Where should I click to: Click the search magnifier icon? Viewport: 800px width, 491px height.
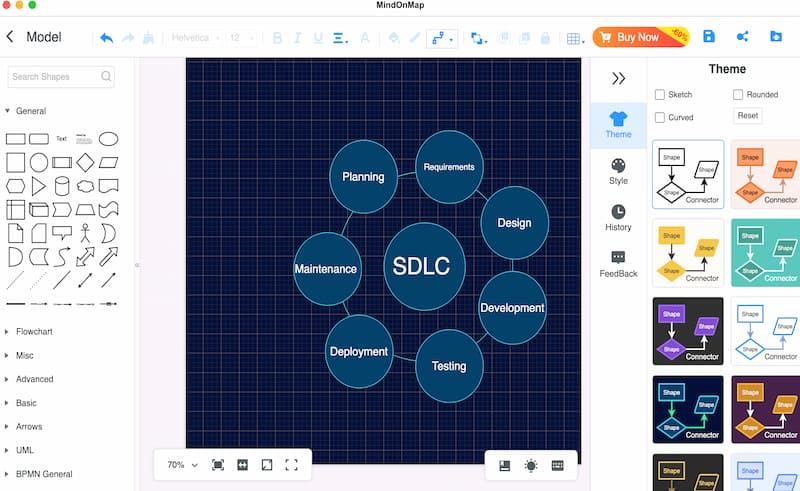[106, 77]
